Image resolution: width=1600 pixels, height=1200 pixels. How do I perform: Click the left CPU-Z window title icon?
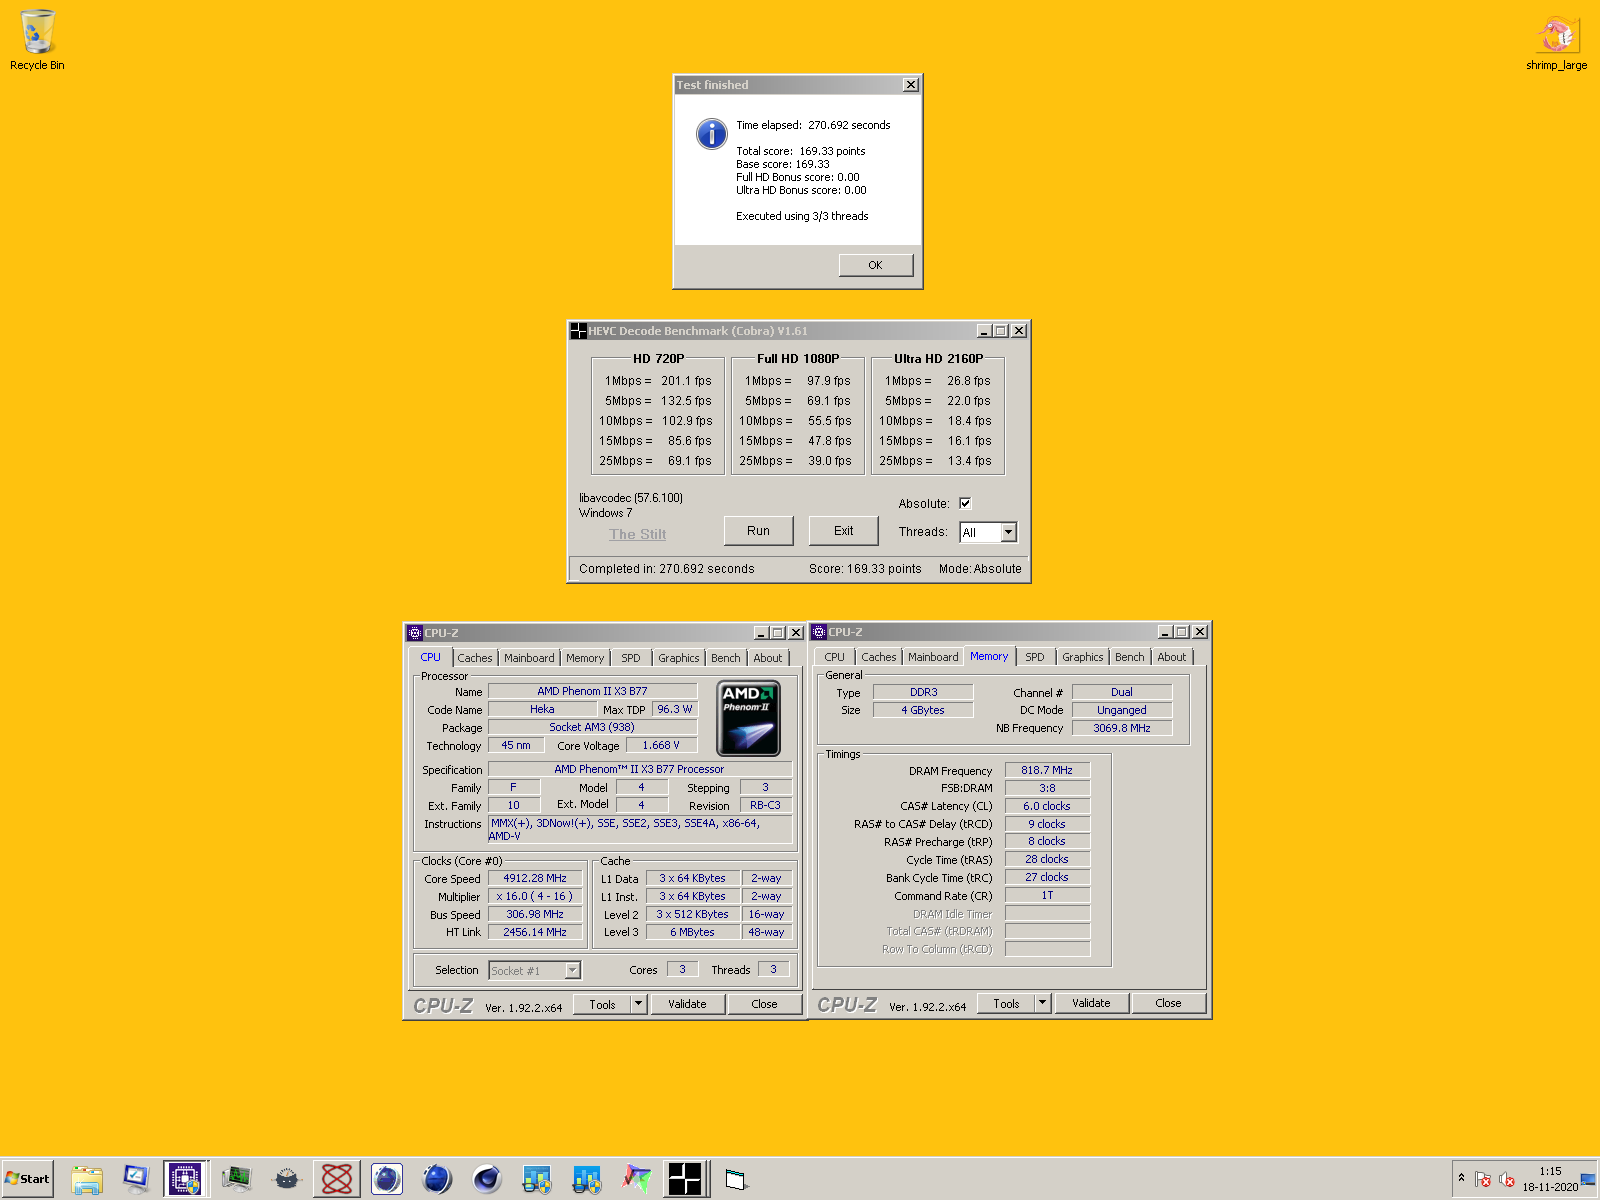point(415,633)
